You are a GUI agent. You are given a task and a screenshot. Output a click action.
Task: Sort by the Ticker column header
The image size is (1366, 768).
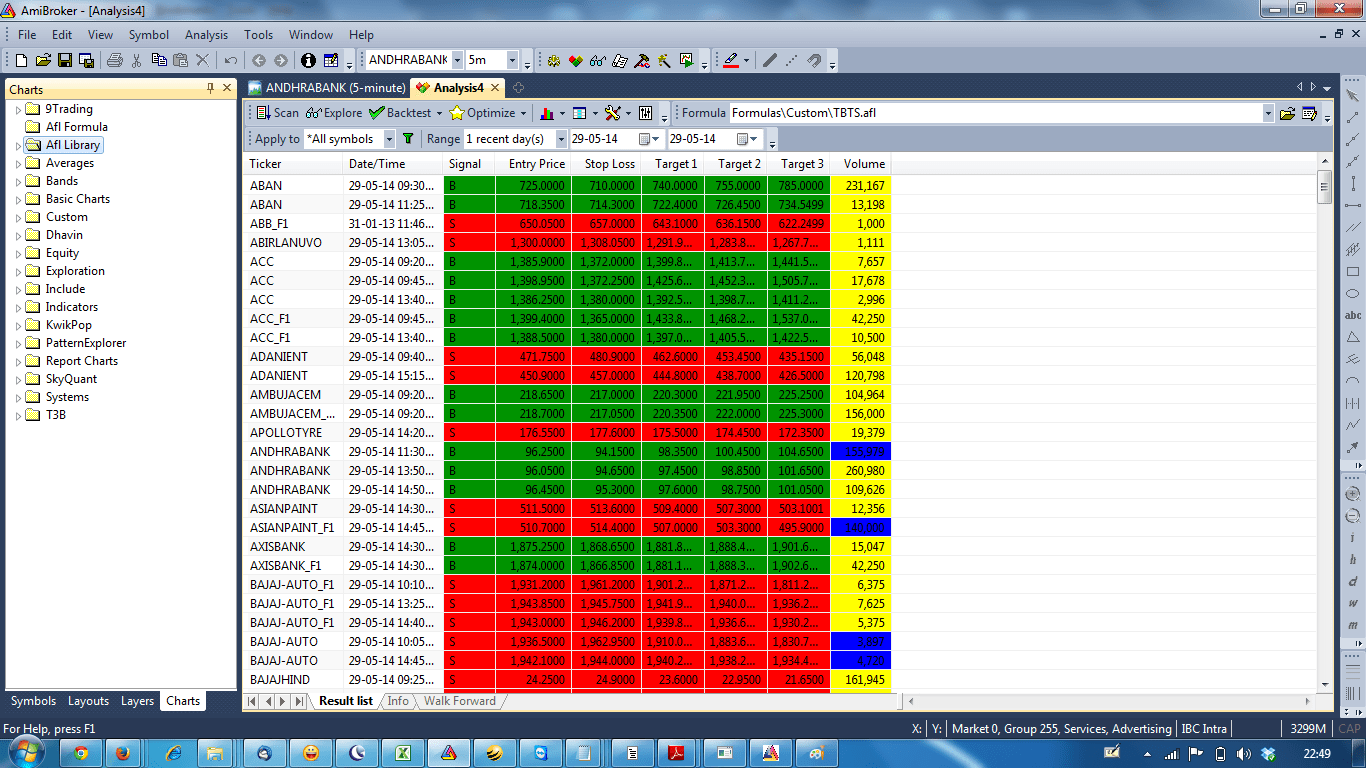coord(294,164)
